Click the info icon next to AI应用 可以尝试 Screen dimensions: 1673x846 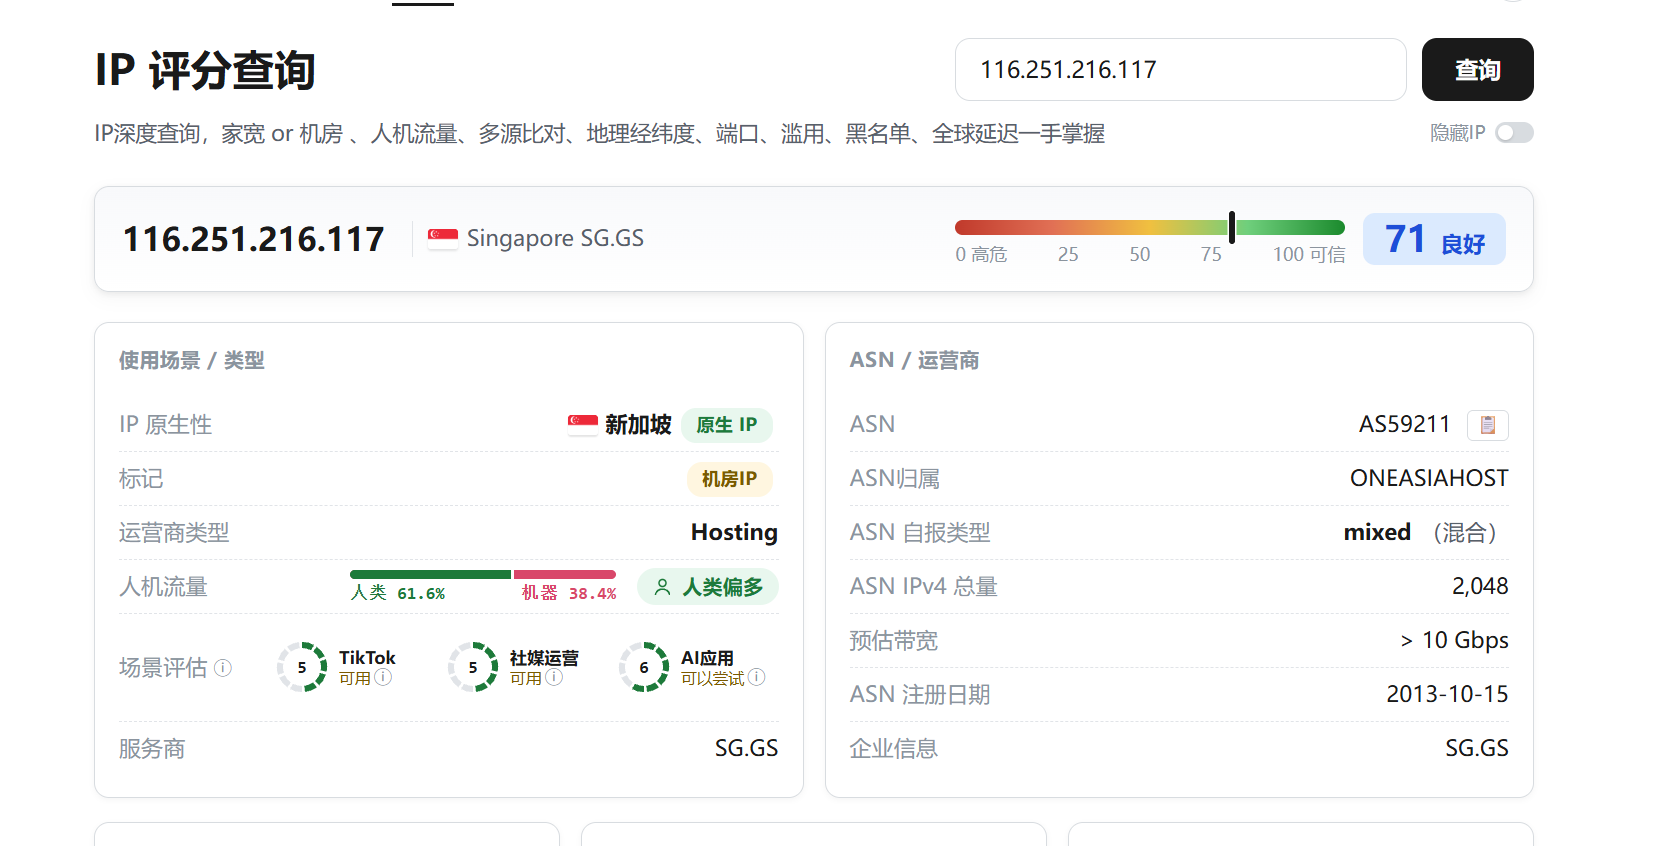tap(757, 677)
